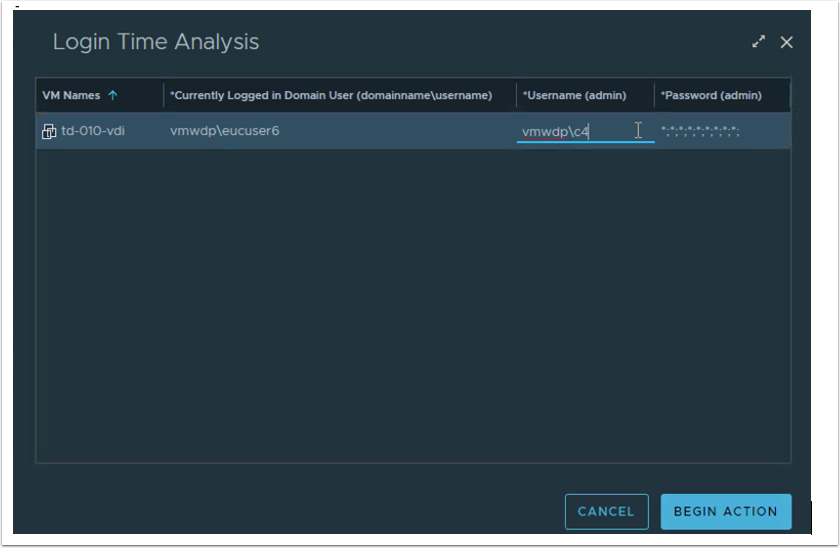The image size is (840, 548).
Task: Sort by the VM Names column header
Action: [71, 96]
